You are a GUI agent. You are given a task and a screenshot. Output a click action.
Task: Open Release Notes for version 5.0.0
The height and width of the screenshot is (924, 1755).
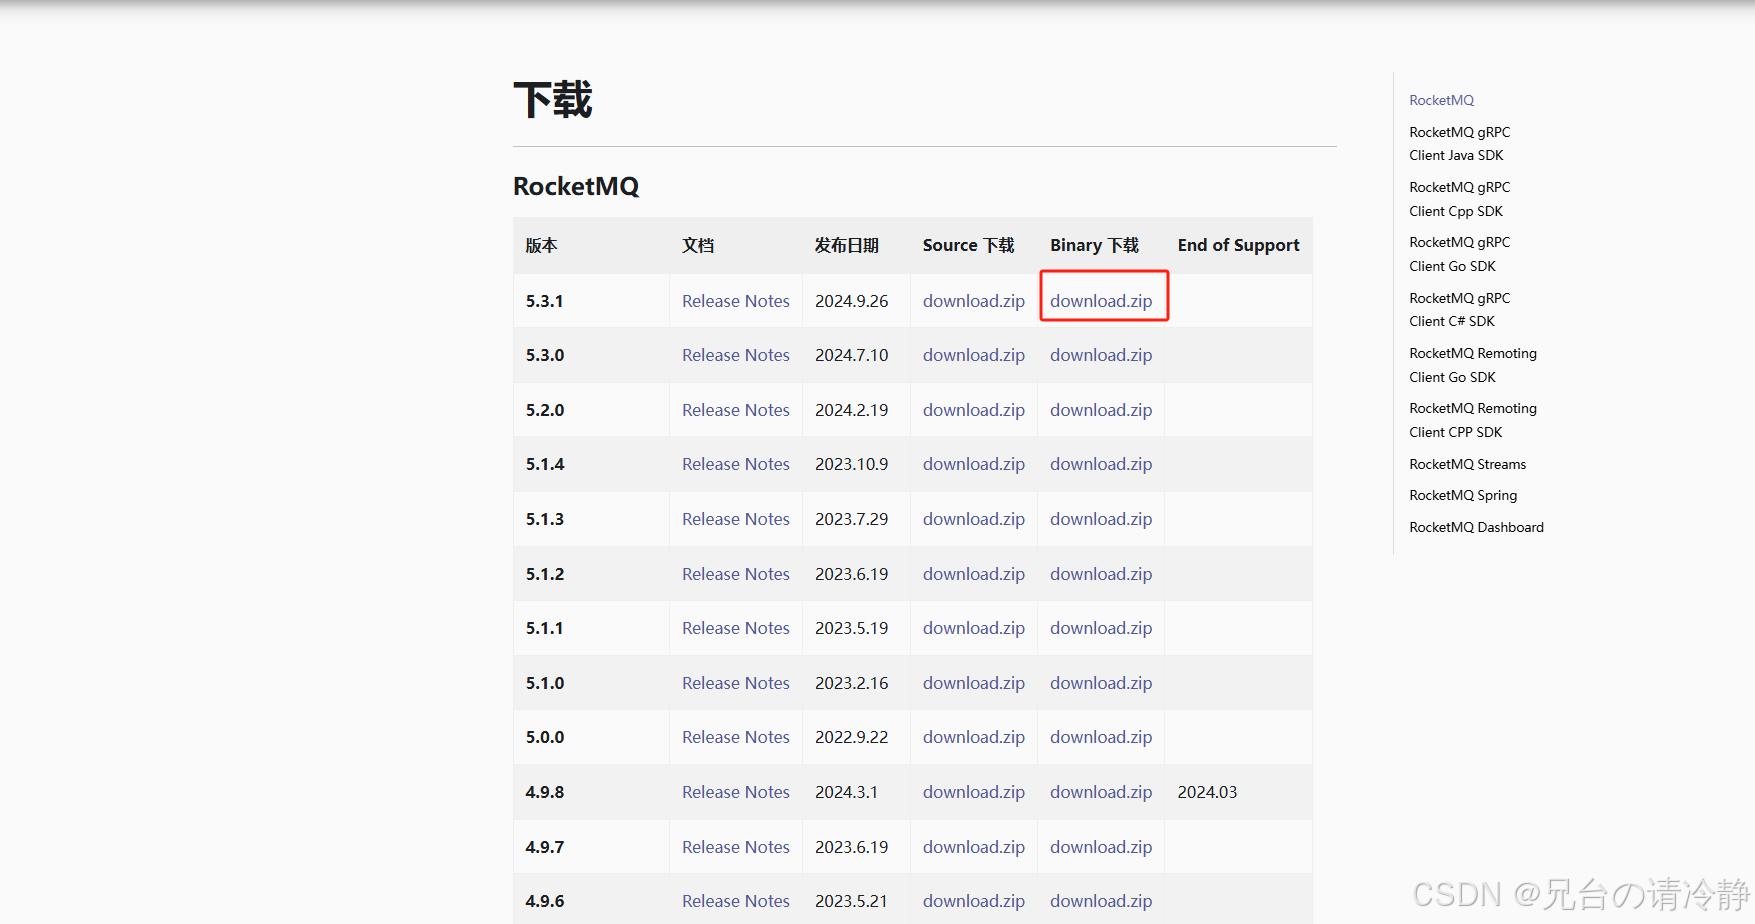pyautogui.click(x=736, y=737)
